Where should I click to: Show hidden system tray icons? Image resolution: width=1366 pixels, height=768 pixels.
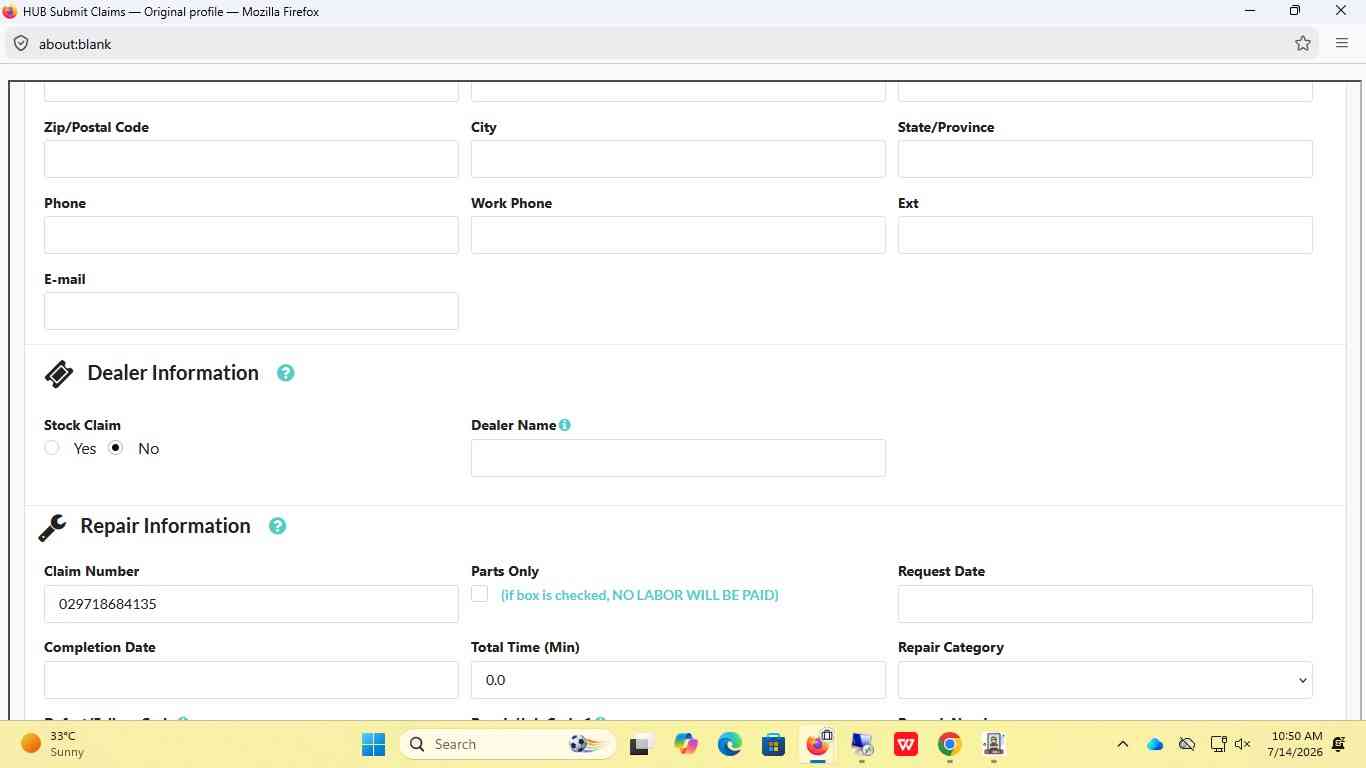1122,744
